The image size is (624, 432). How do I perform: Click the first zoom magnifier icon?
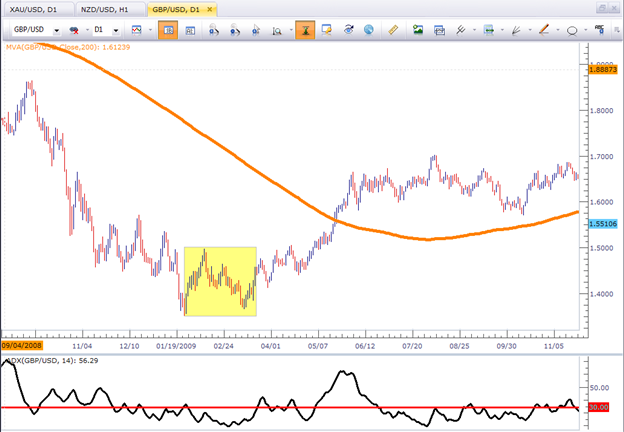pyautogui.click(x=214, y=30)
